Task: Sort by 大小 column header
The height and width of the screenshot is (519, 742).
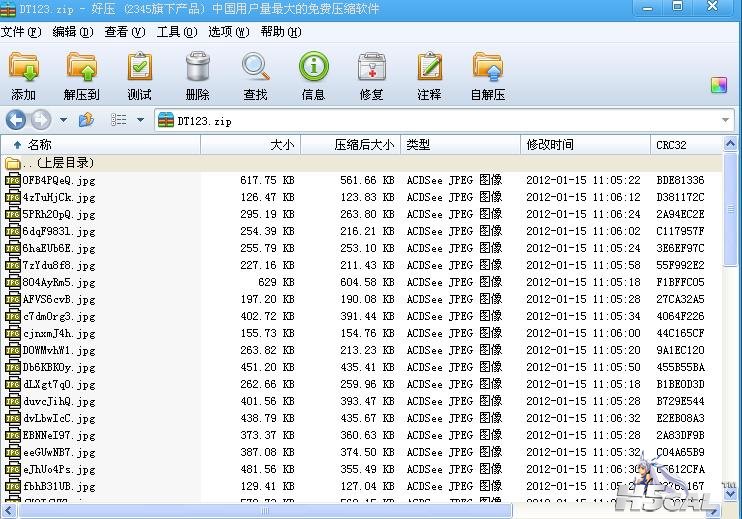Action: (250, 145)
